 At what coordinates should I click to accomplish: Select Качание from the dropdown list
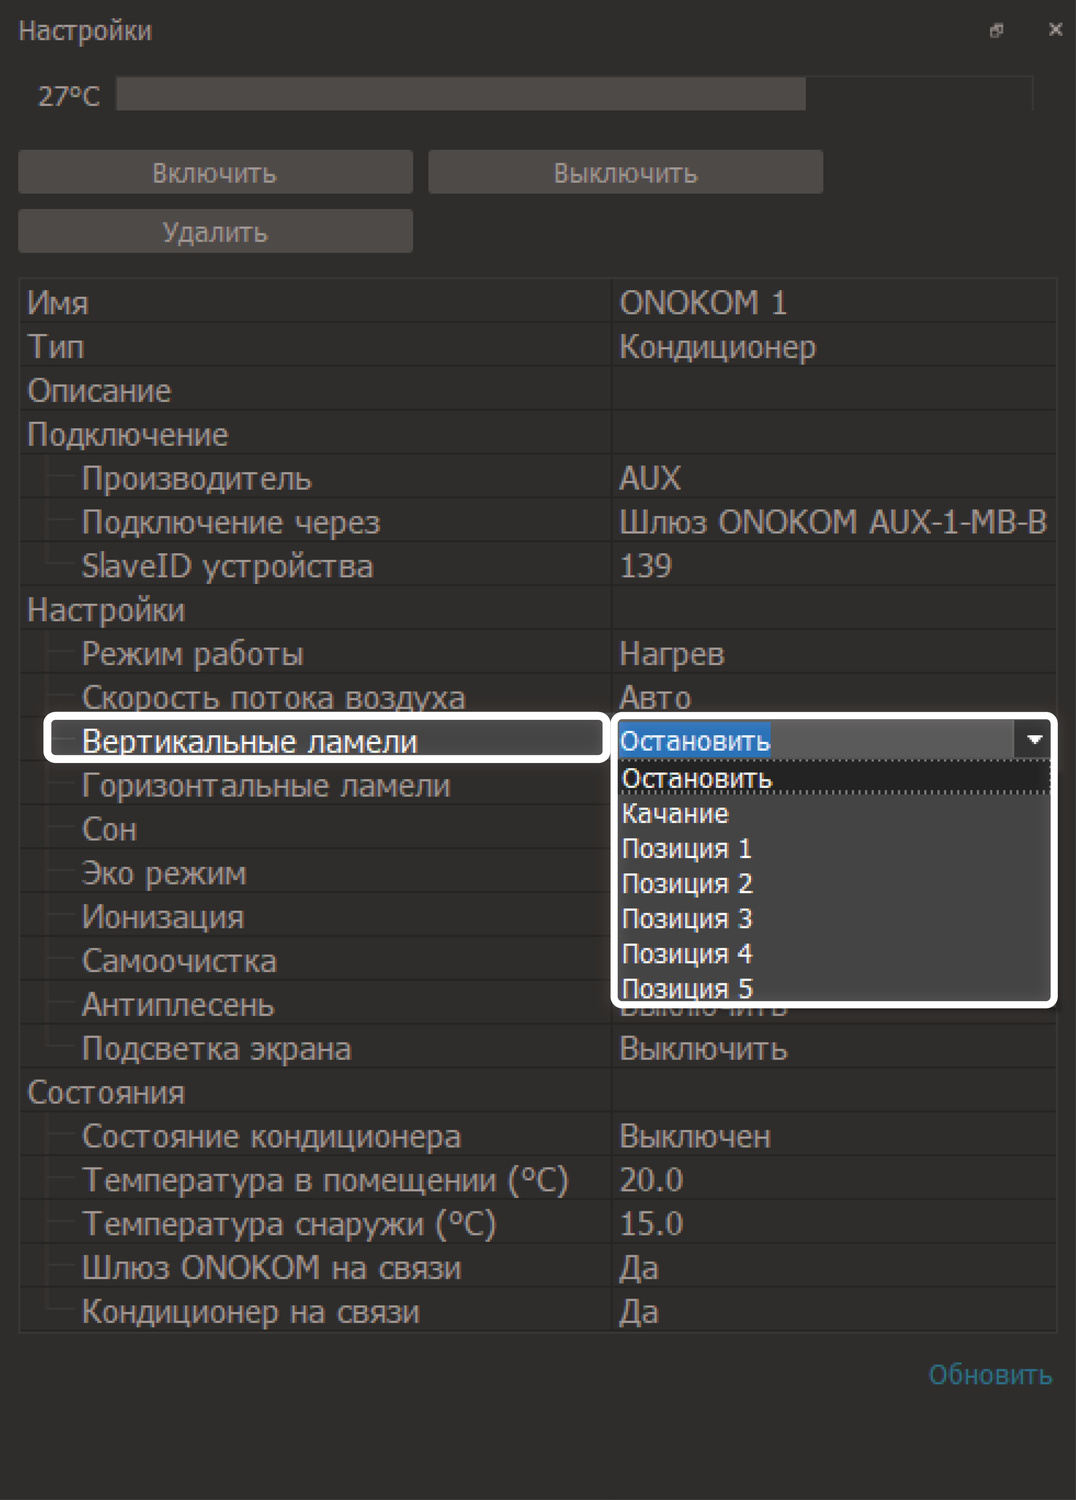point(676,814)
